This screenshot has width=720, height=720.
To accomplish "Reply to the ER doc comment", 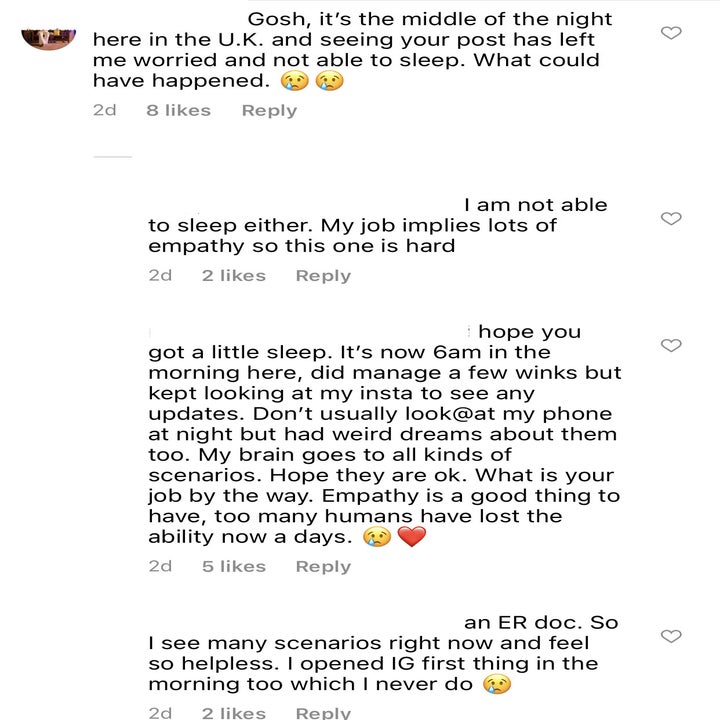I will click(x=323, y=712).
